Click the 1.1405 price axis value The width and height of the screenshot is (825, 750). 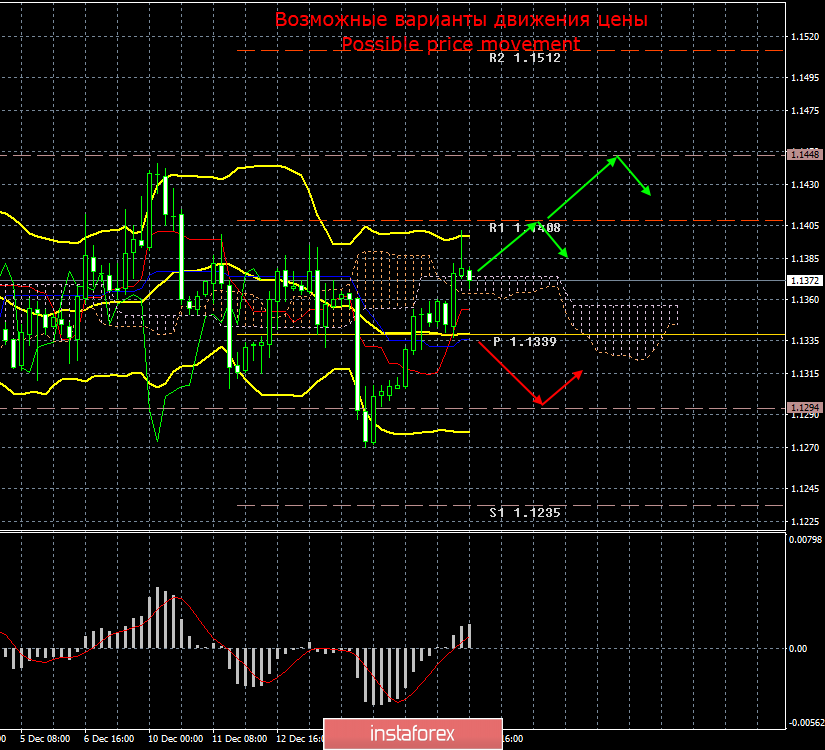point(805,225)
